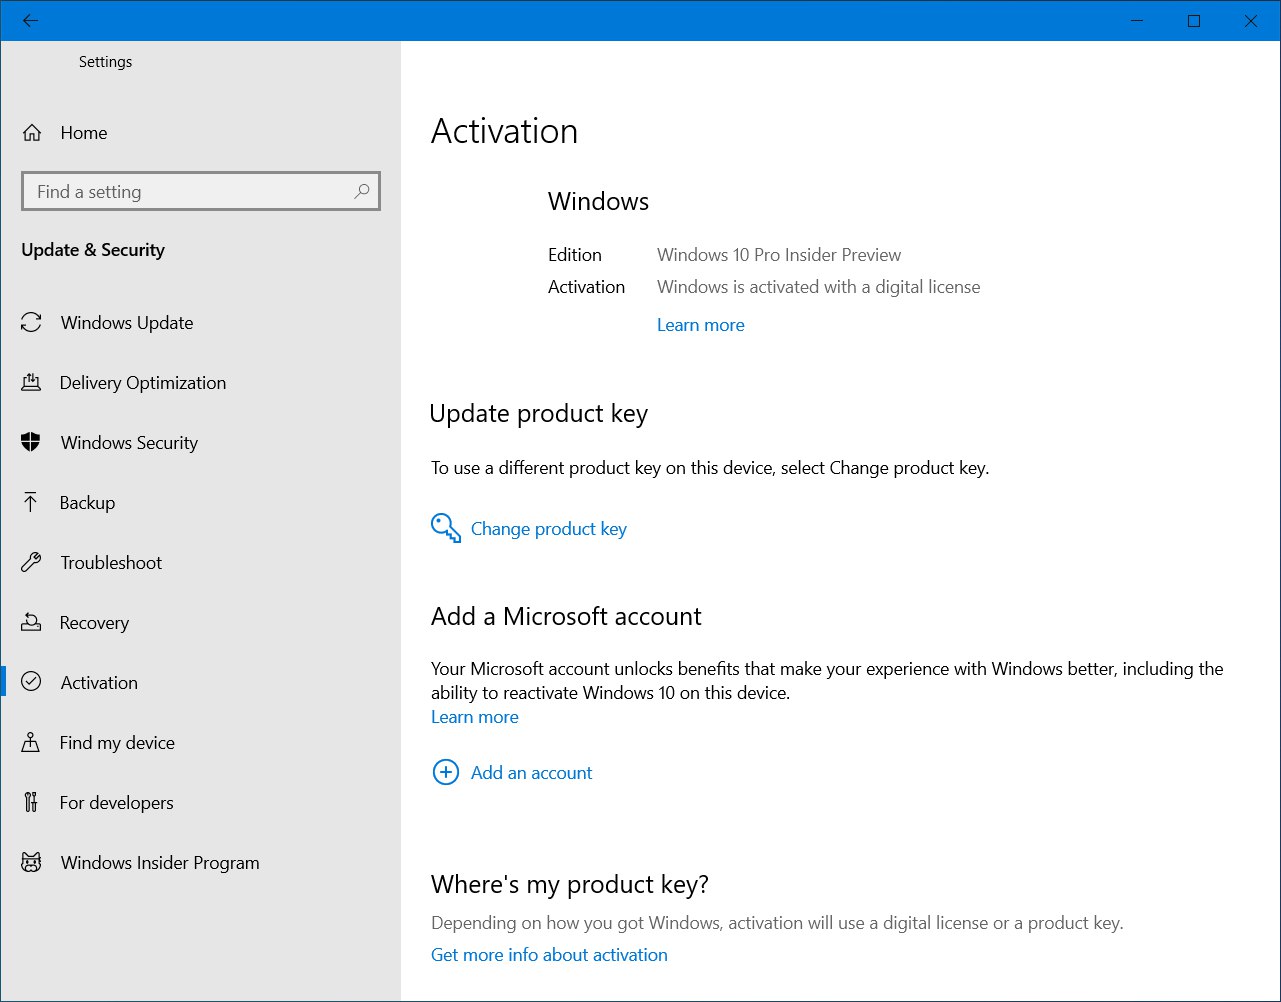Navigate to Recovery settings

tap(200, 622)
